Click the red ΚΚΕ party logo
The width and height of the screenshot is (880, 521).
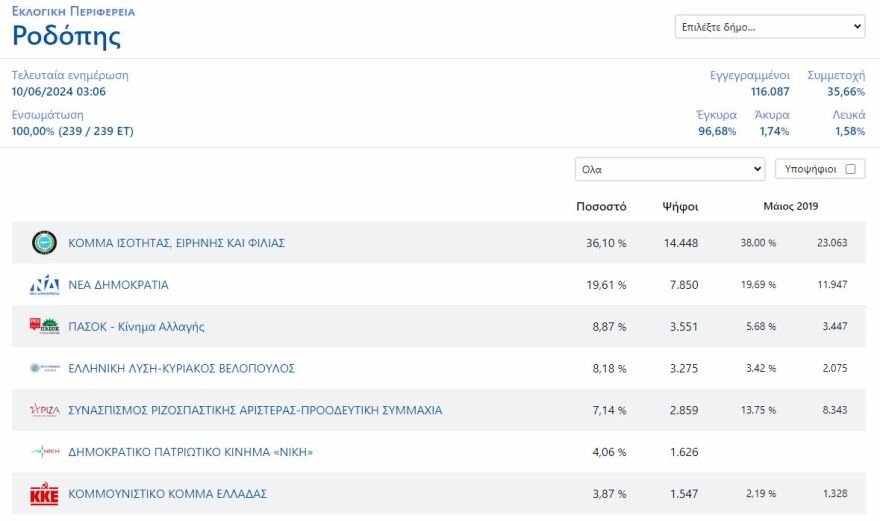pyautogui.click(x=44, y=494)
